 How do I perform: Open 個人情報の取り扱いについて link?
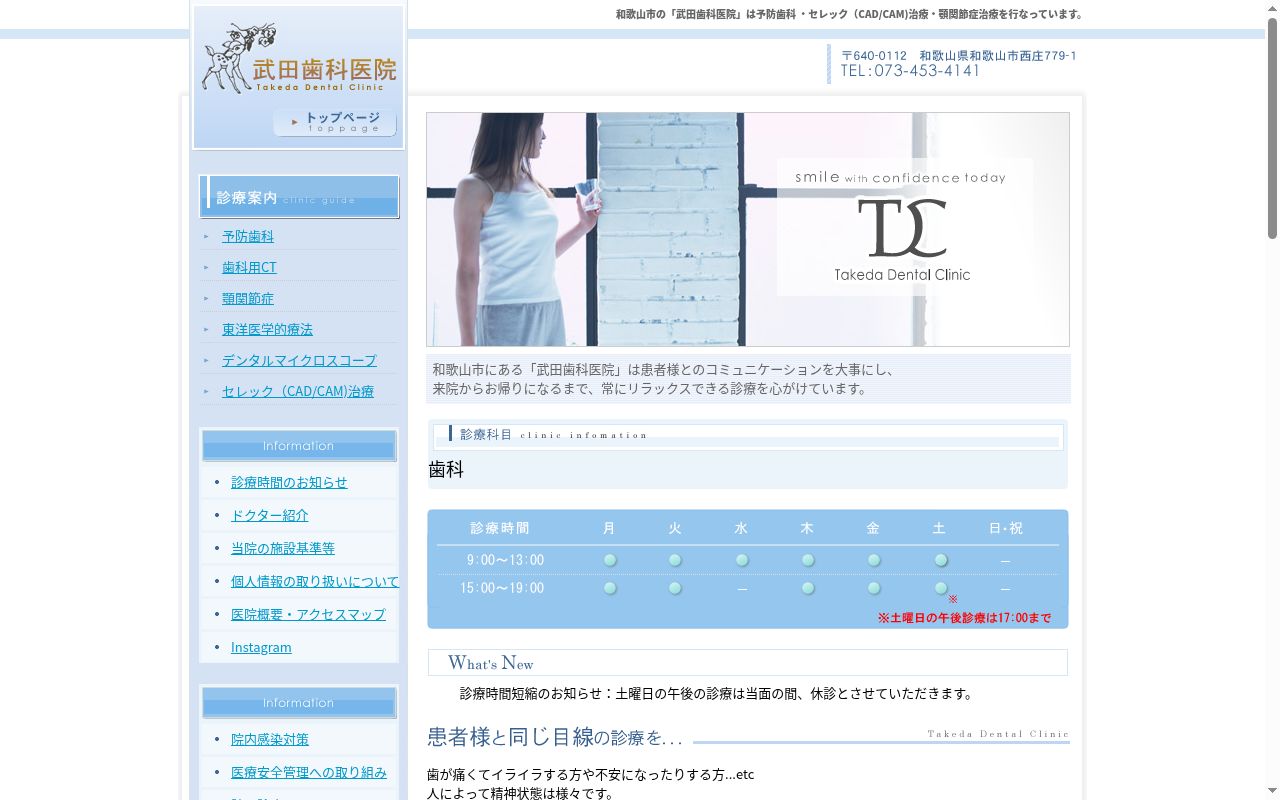coord(315,581)
